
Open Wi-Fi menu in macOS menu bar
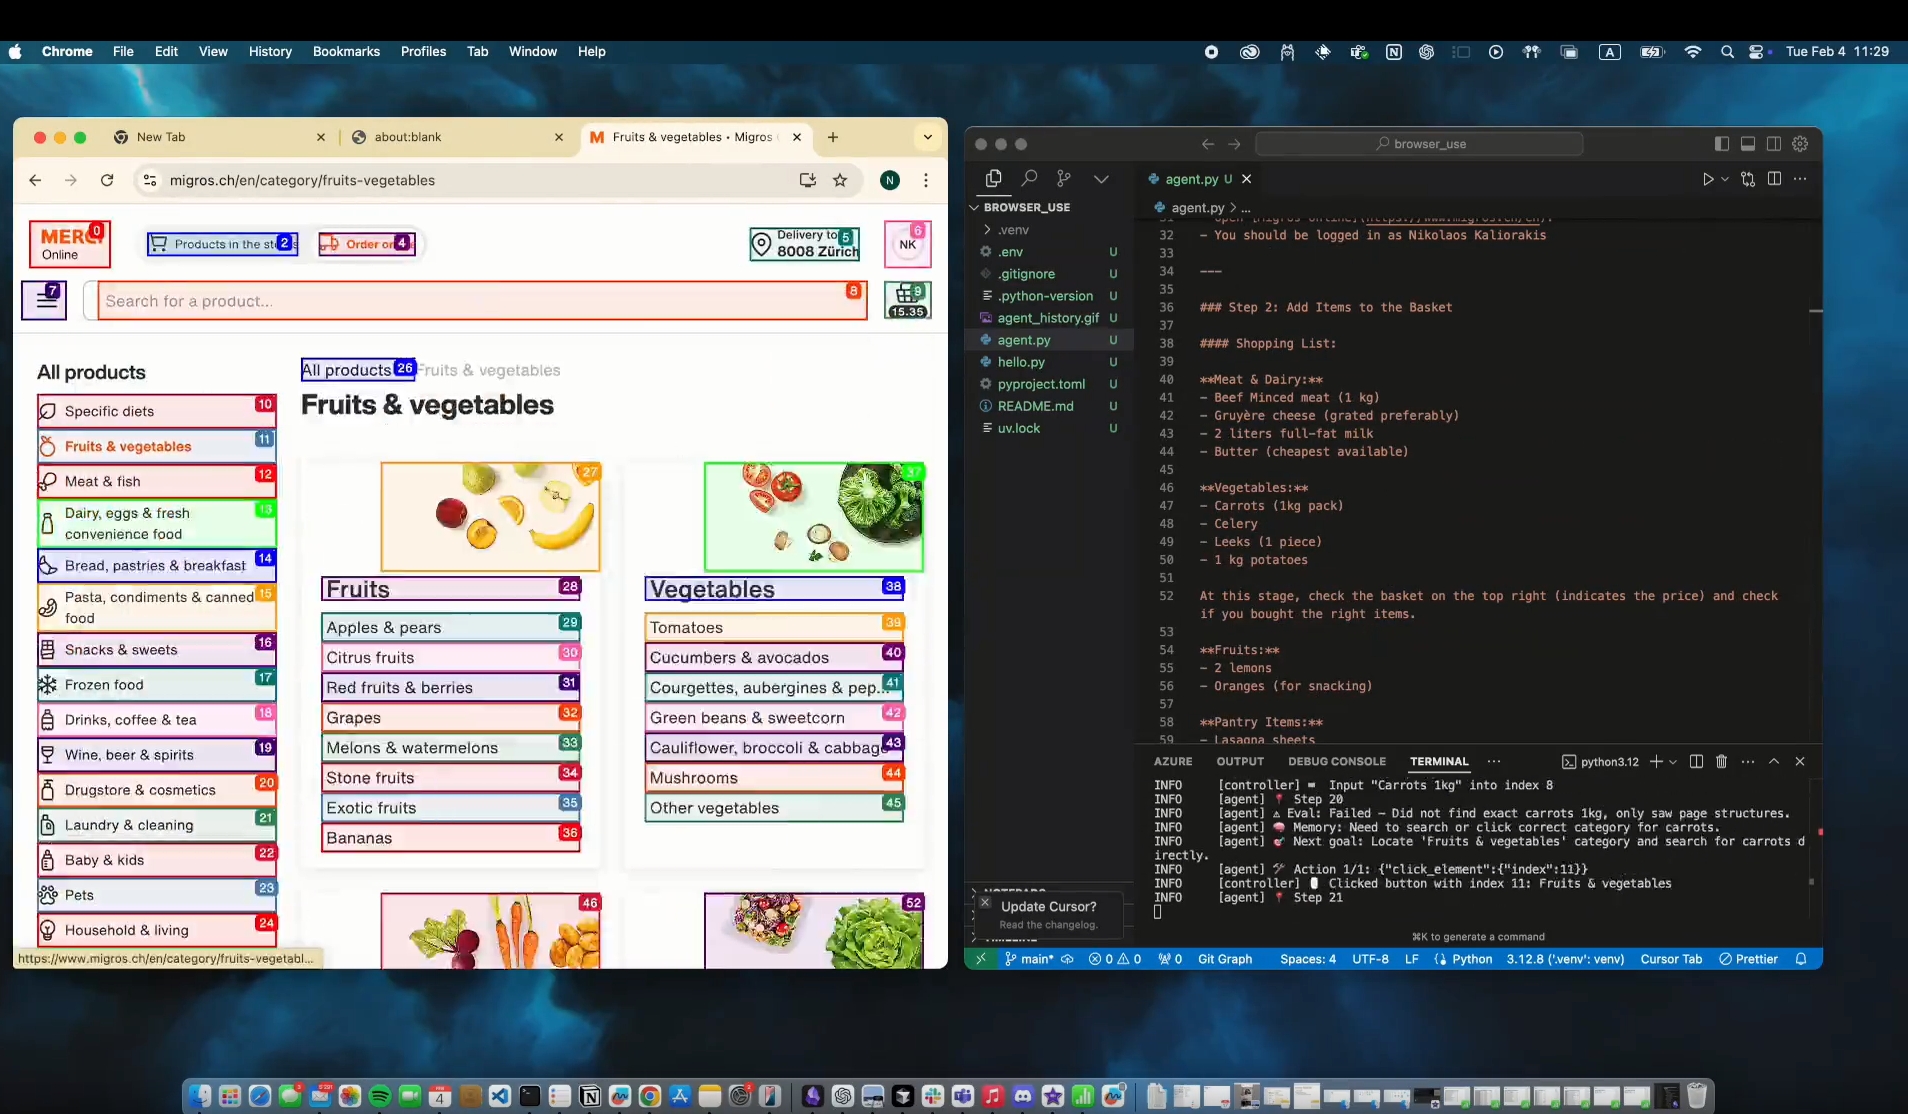point(1692,52)
